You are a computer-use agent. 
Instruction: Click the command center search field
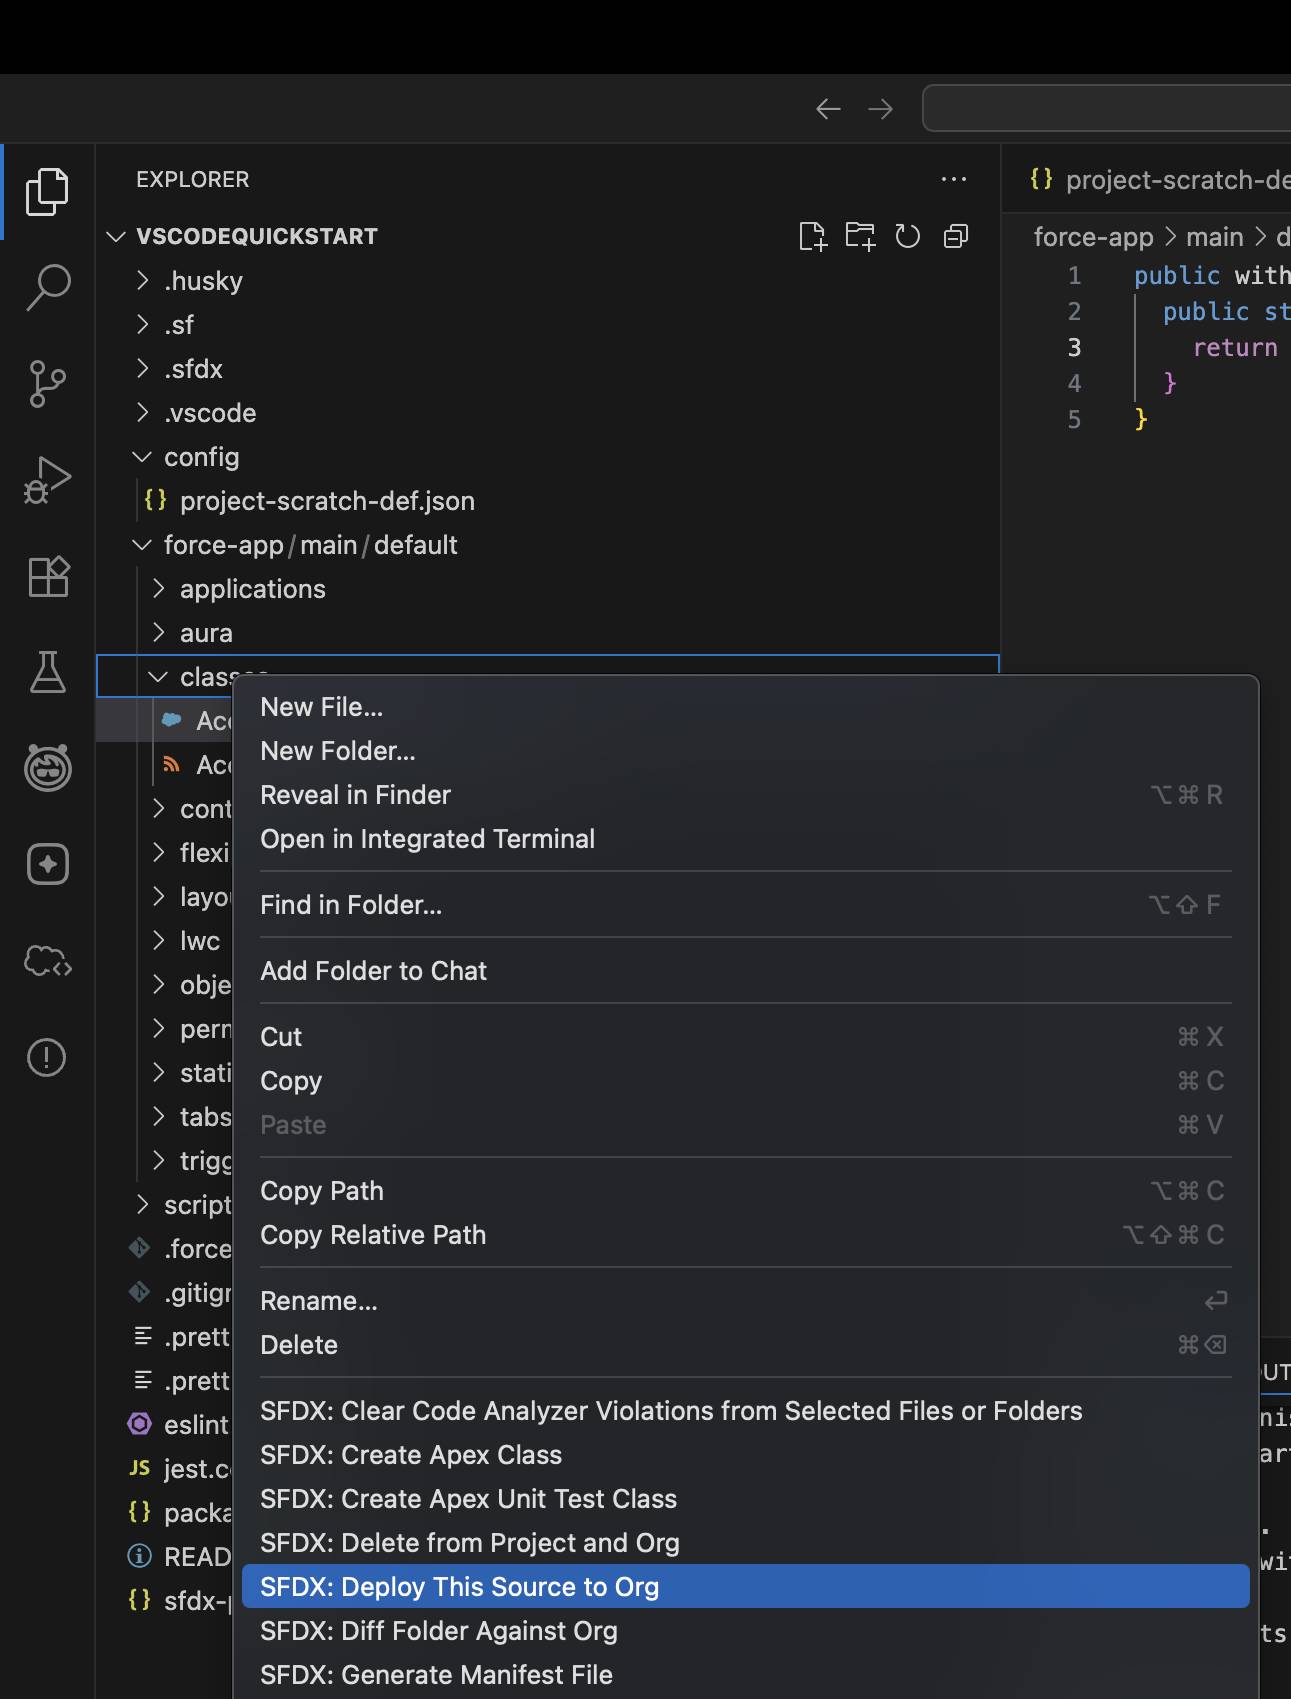click(x=1107, y=108)
